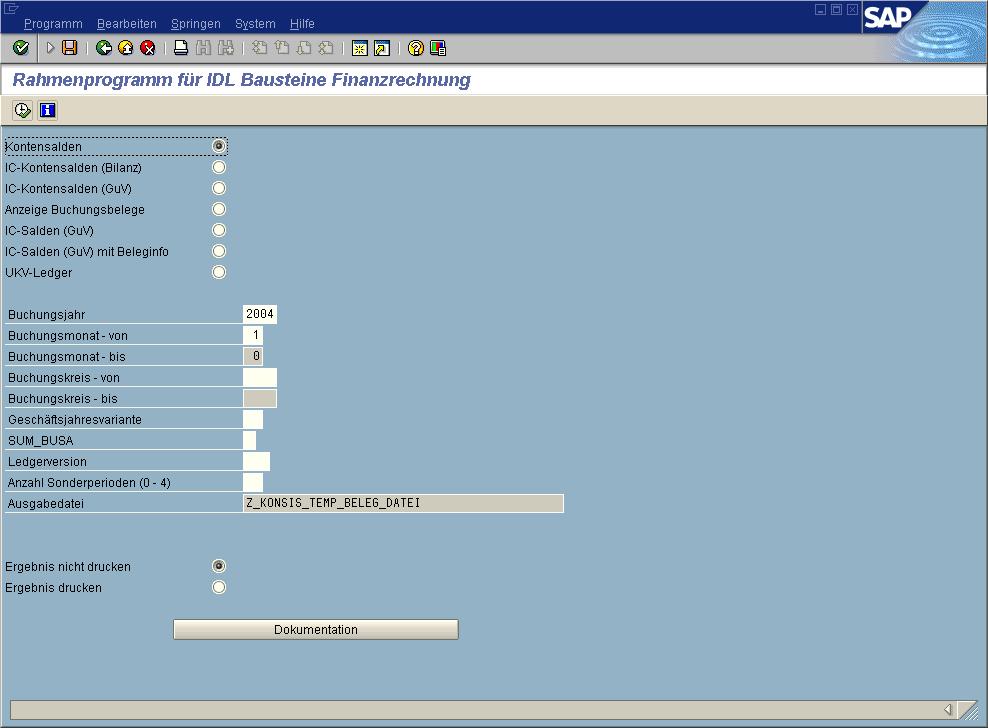Execute the program with the clock icon
Image resolution: width=988 pixels, height=728 pixels.
point(22,110)
